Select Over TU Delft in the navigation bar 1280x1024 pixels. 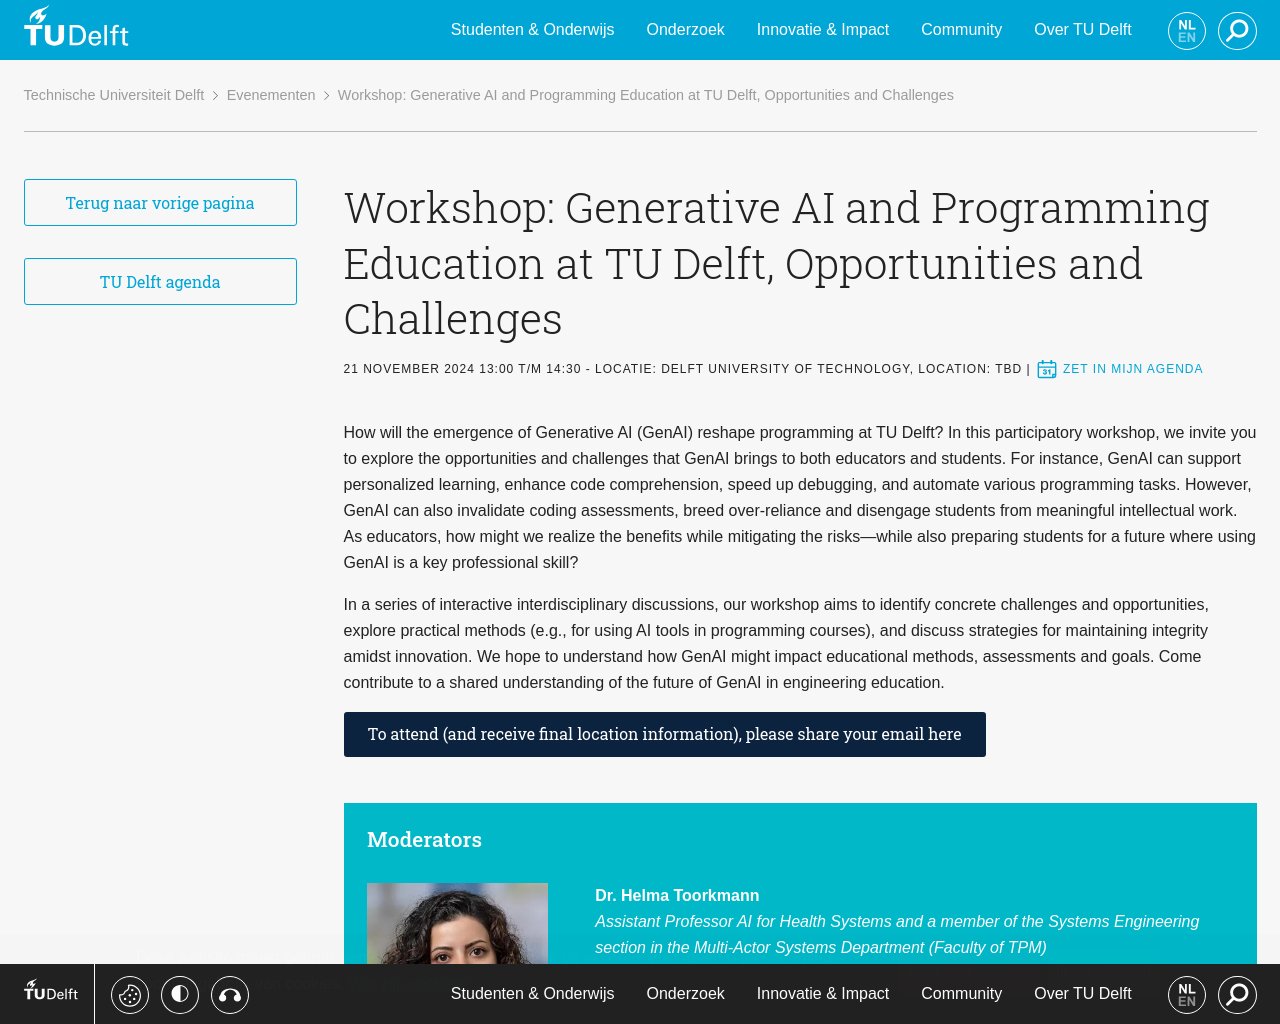(x=1083, y=29)
